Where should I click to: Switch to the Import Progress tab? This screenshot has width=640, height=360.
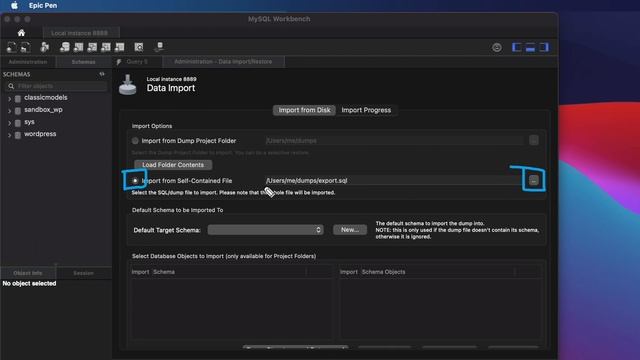tap(366, 110)
